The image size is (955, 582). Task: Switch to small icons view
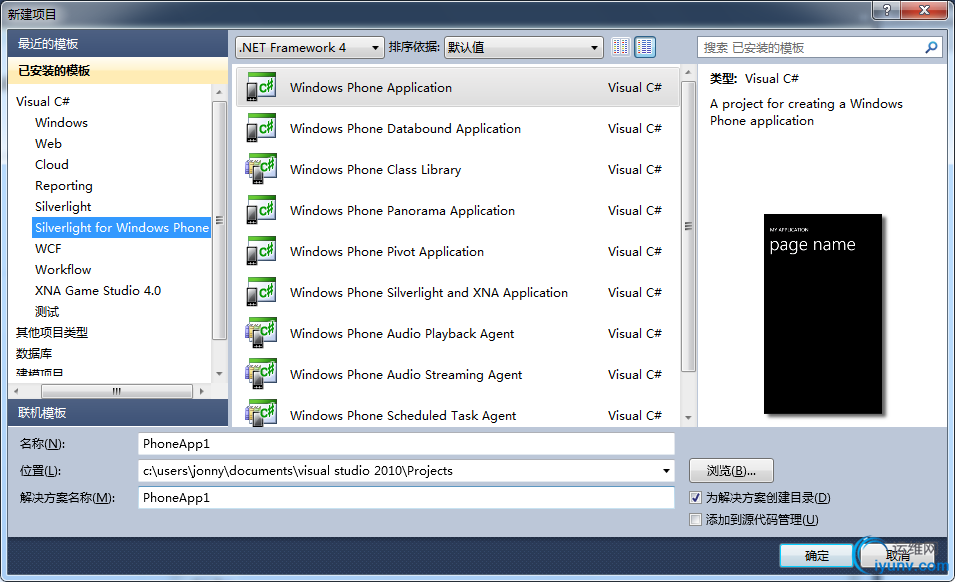[x=621, y=47]
